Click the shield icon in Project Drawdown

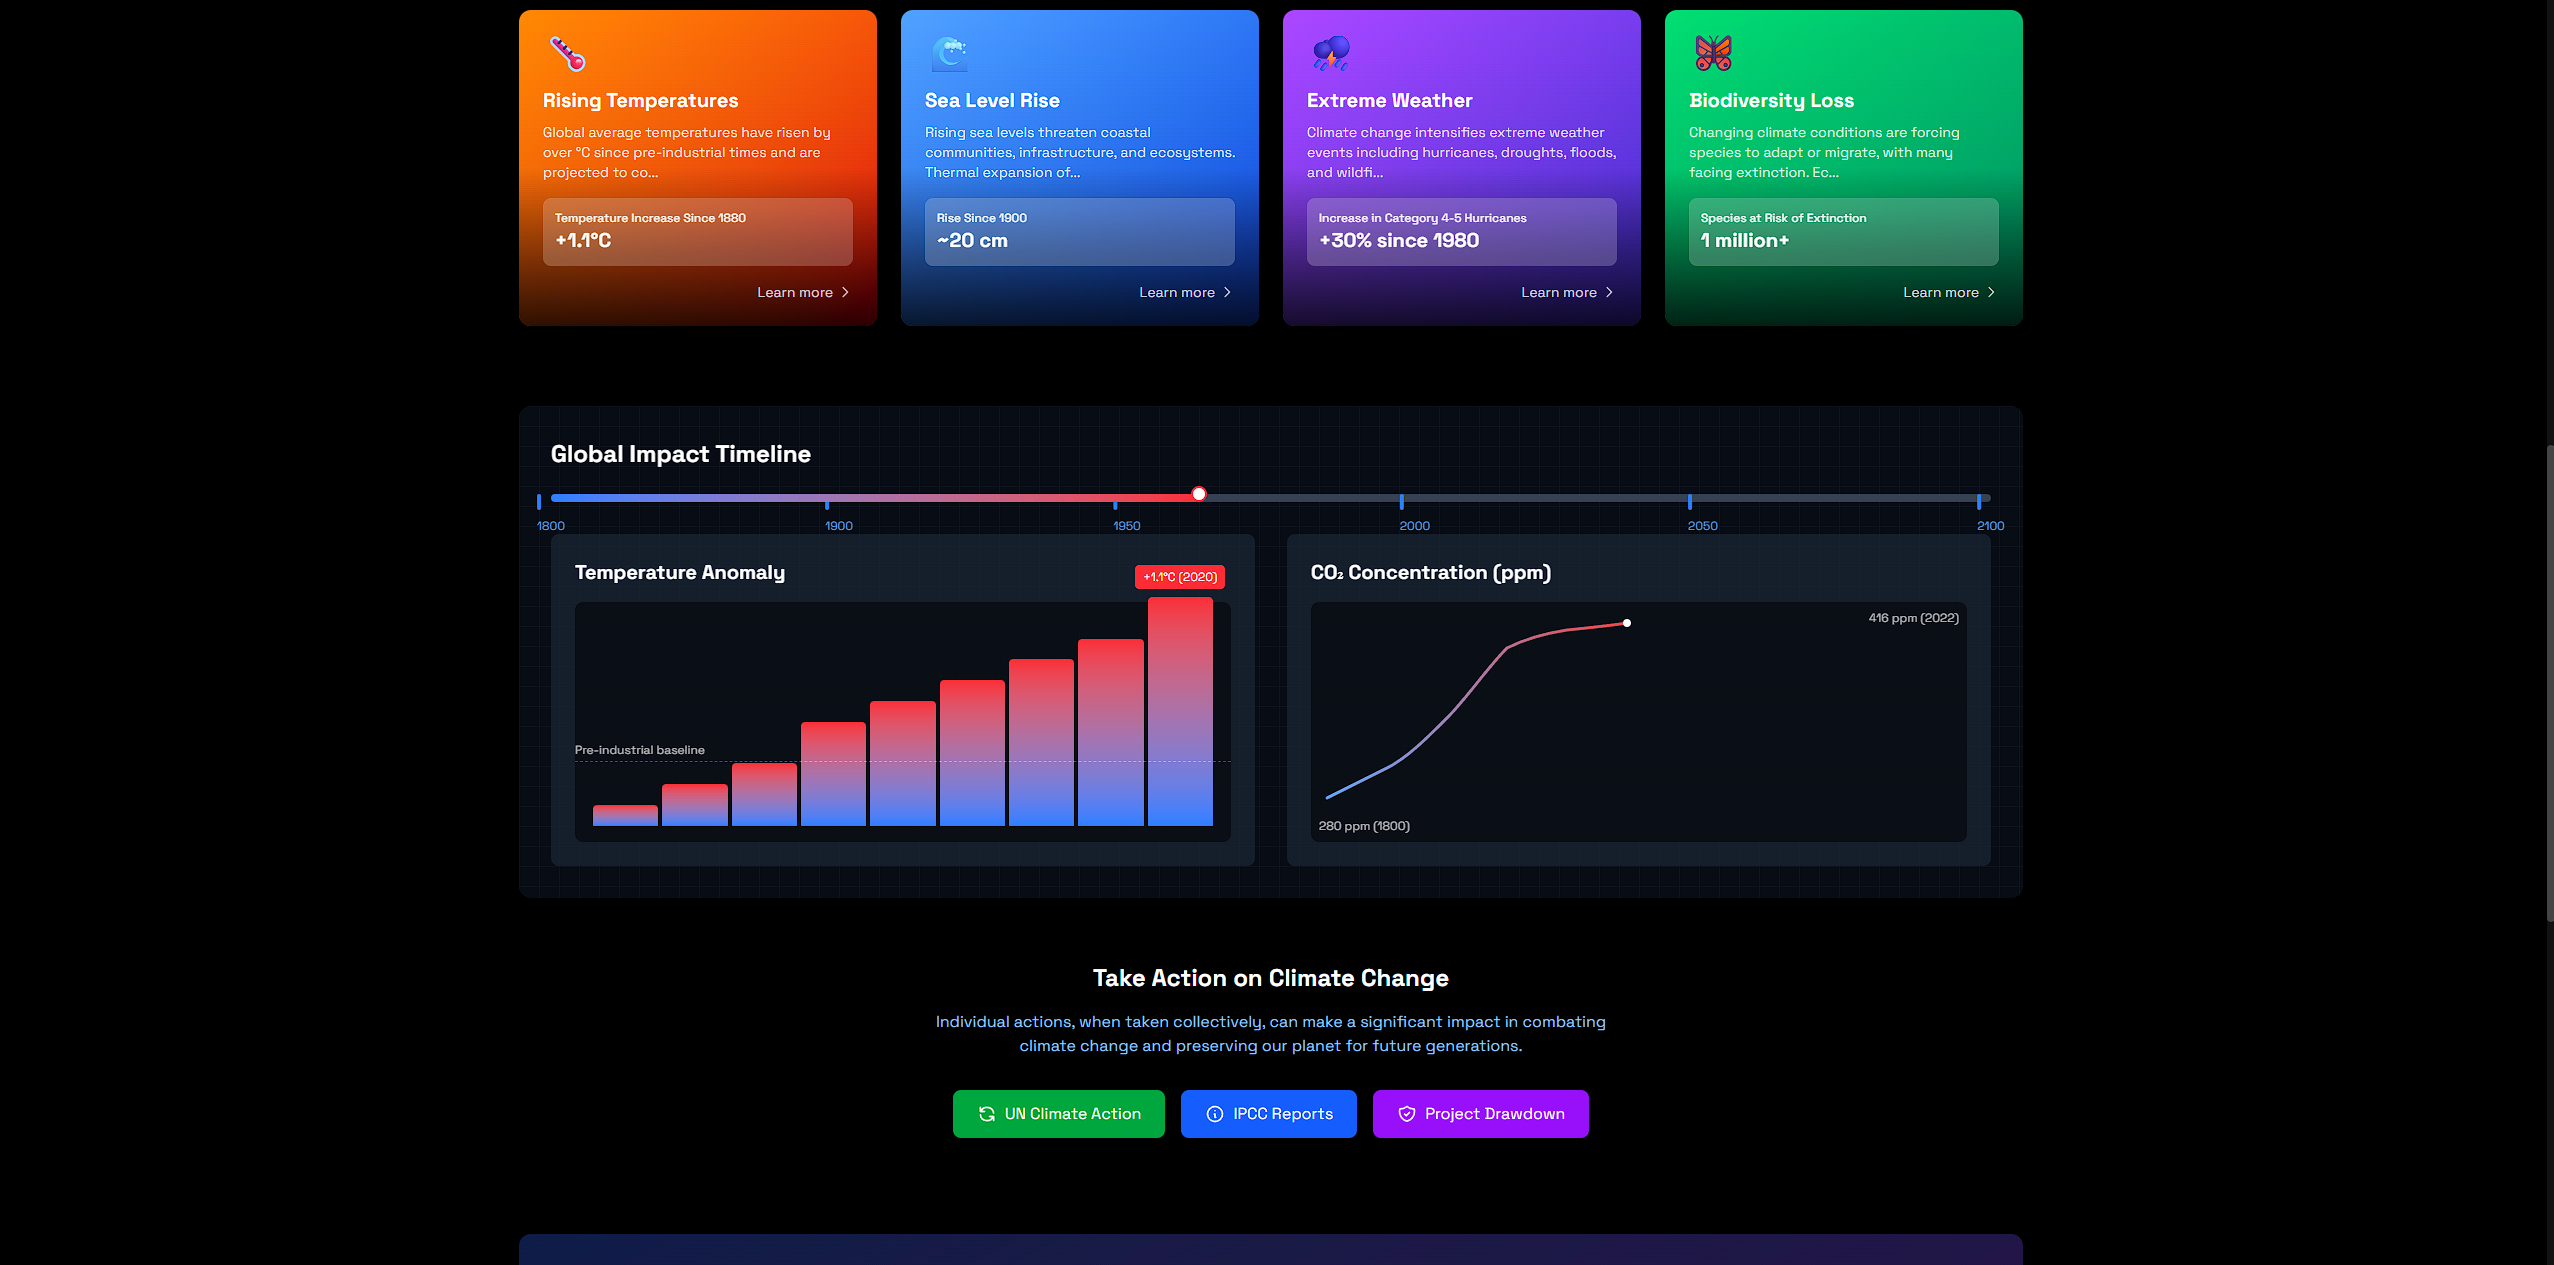[x=1406, y=1114]
